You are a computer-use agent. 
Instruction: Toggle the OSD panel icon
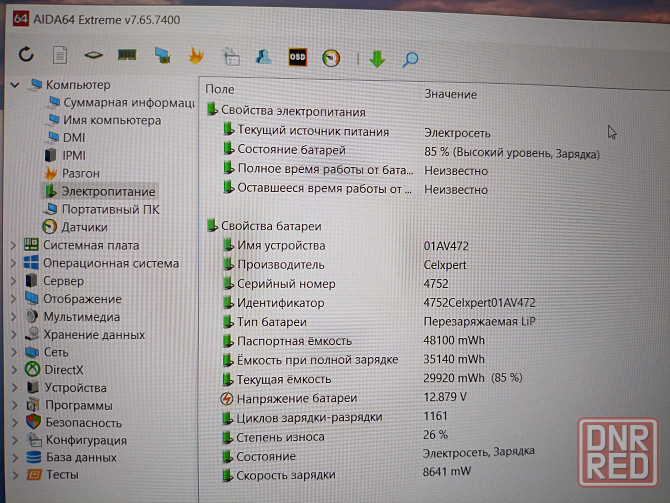pos(297,57)
